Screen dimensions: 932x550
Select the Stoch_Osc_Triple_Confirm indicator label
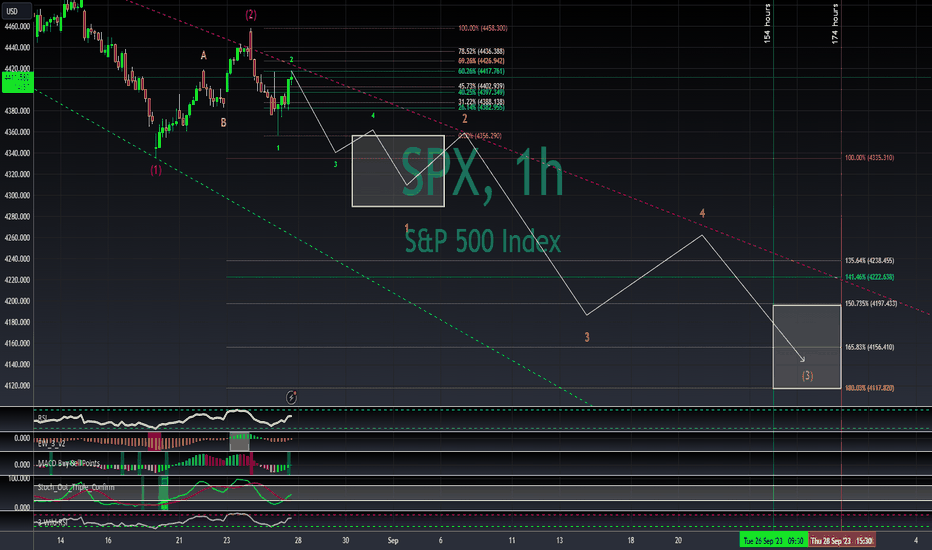point(75,488)
